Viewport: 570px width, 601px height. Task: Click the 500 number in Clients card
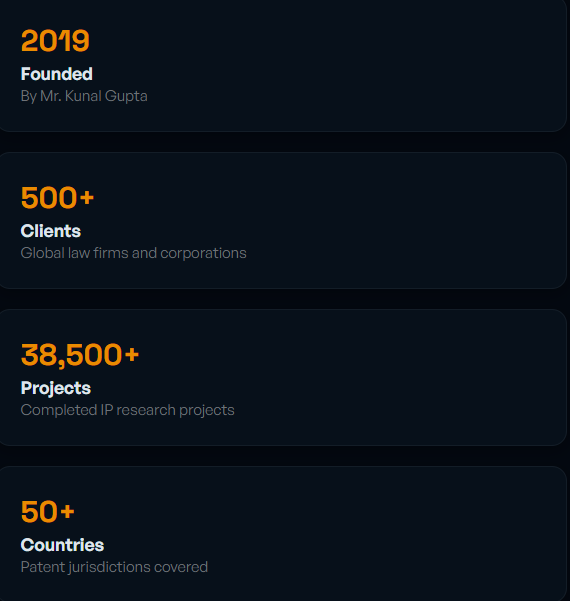pos(49,198)
